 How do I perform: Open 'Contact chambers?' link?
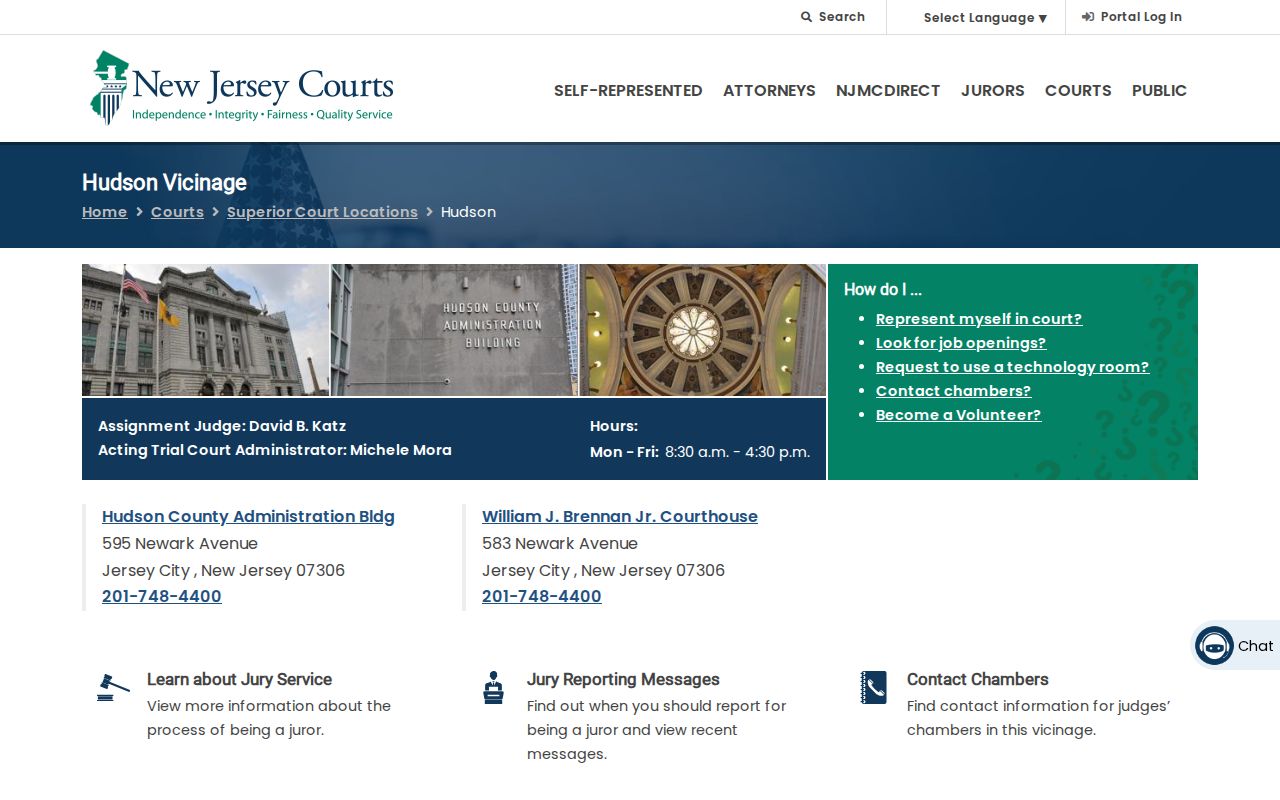pyautogui.click(x=953, y=391)
